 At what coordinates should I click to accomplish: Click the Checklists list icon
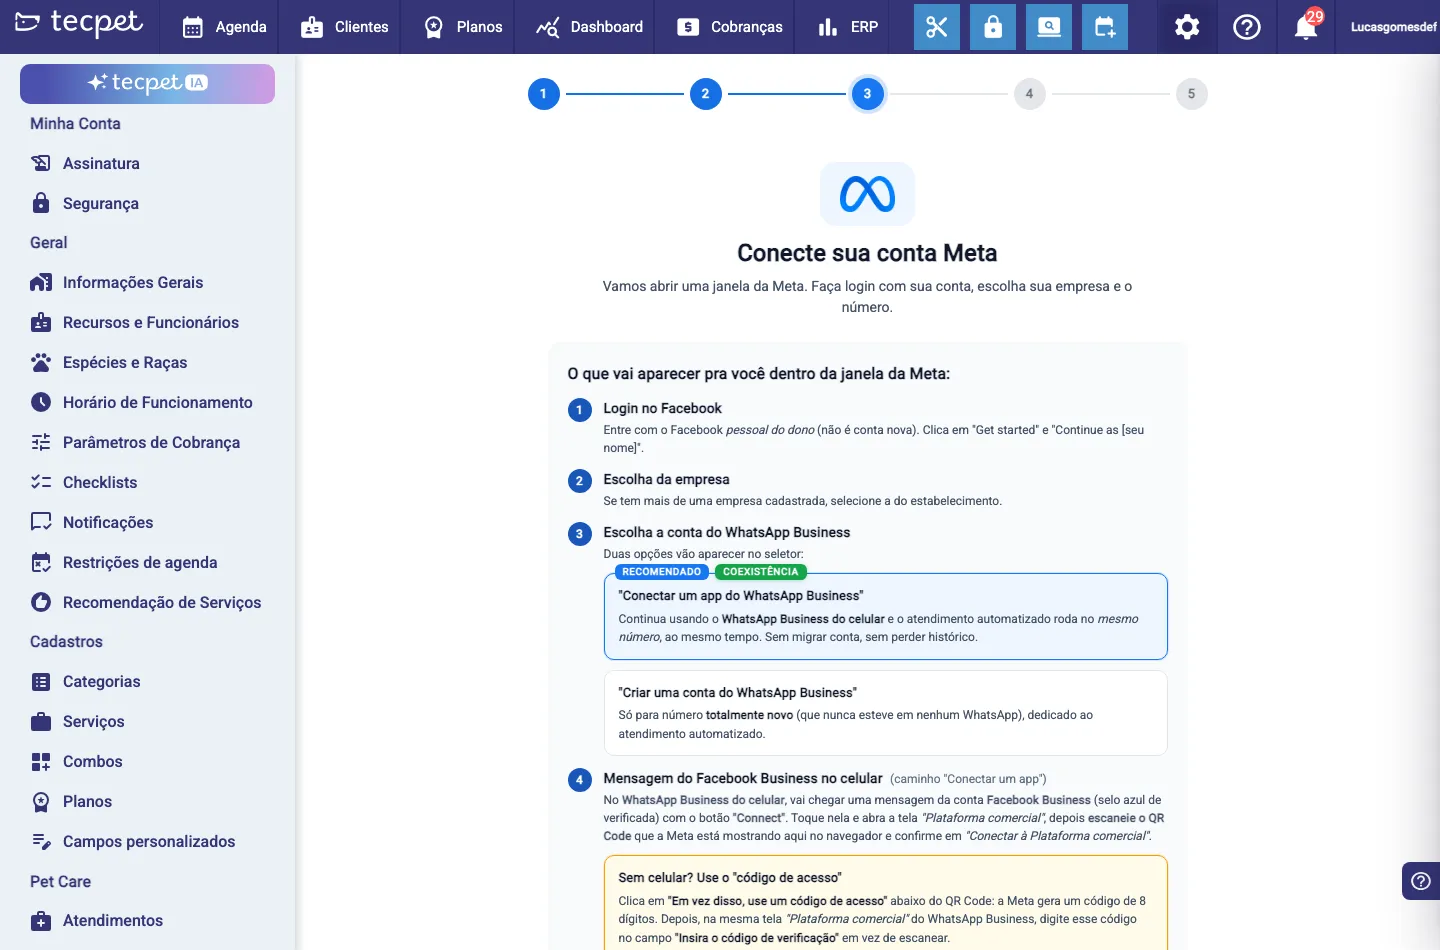(x=41, y=482)
